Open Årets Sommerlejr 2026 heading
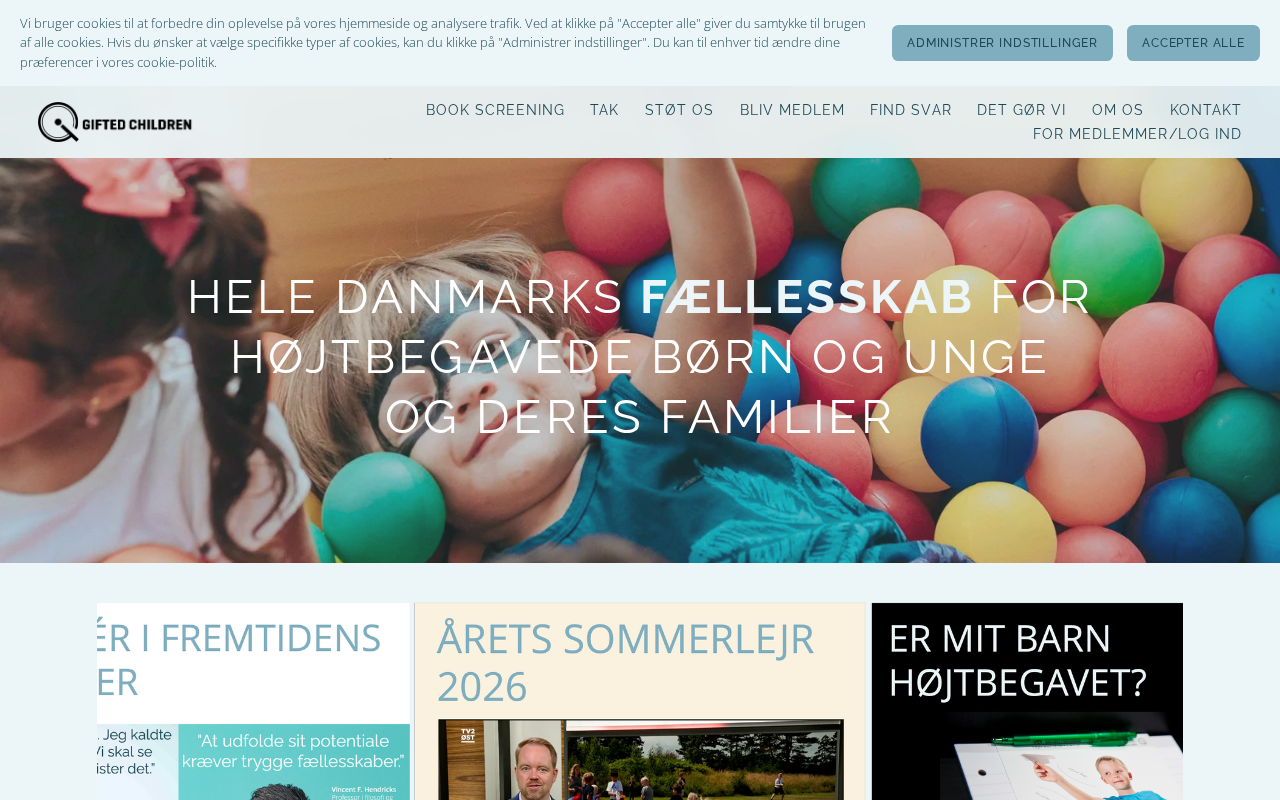 click(626, 662)
